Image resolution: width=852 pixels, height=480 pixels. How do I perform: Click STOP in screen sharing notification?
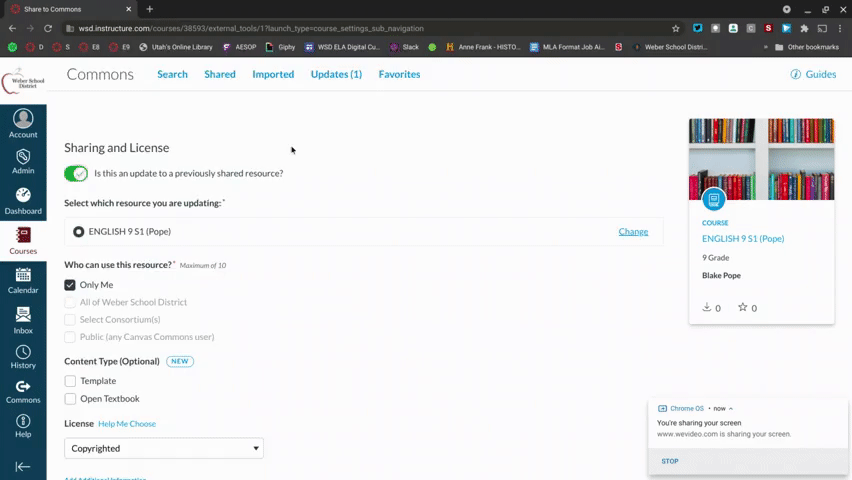coord(670,461)
